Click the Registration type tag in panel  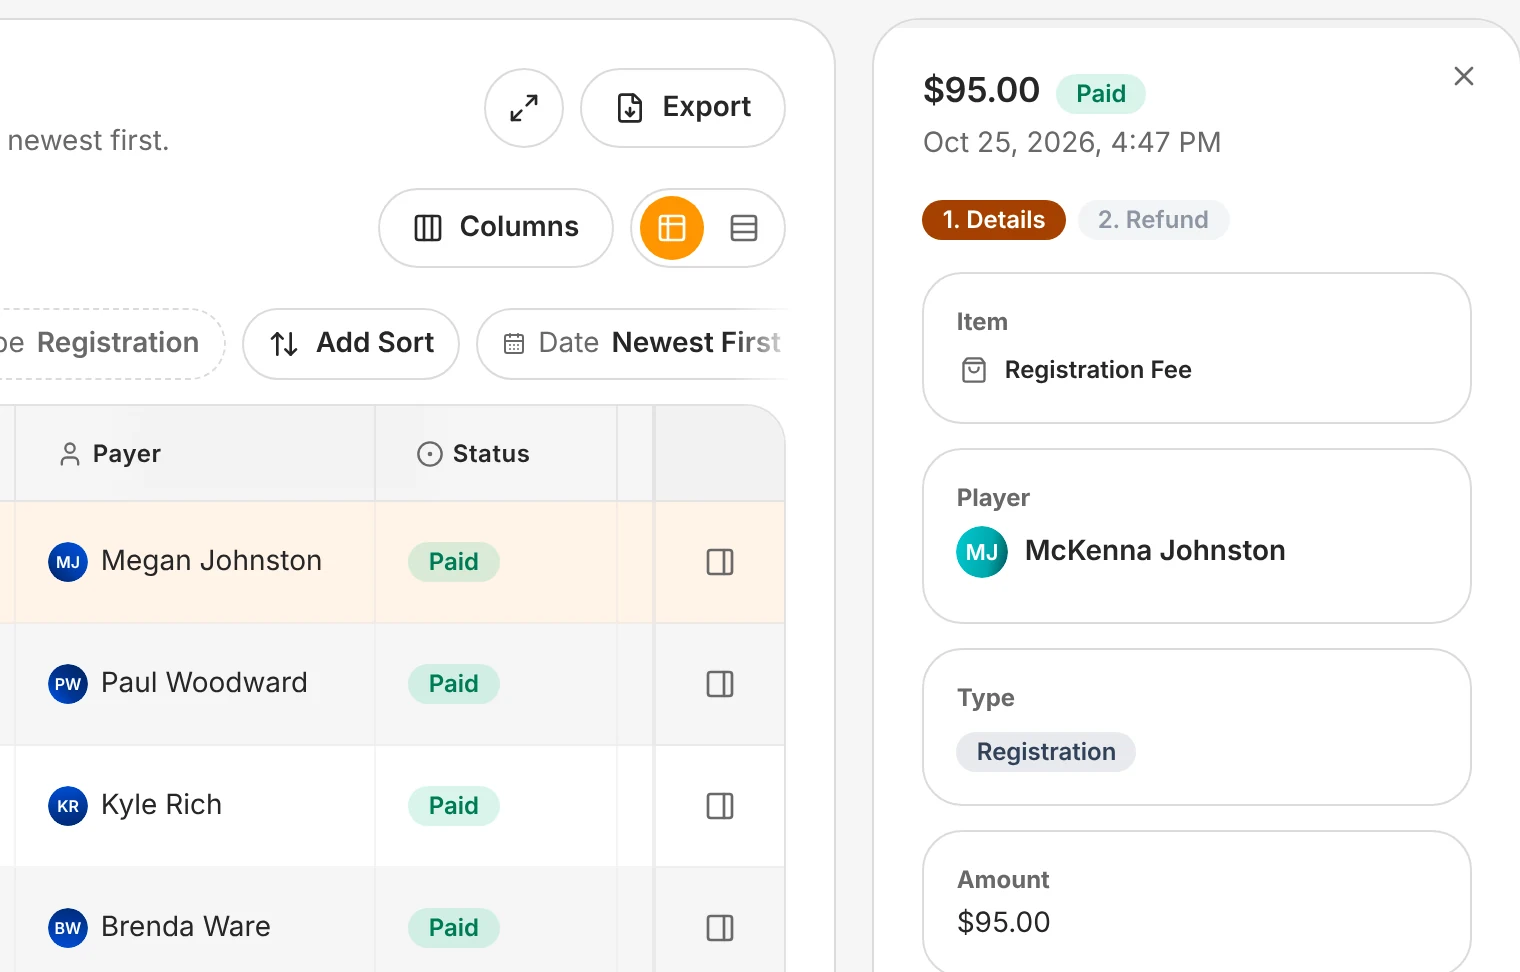click(x=1046, y=752)
